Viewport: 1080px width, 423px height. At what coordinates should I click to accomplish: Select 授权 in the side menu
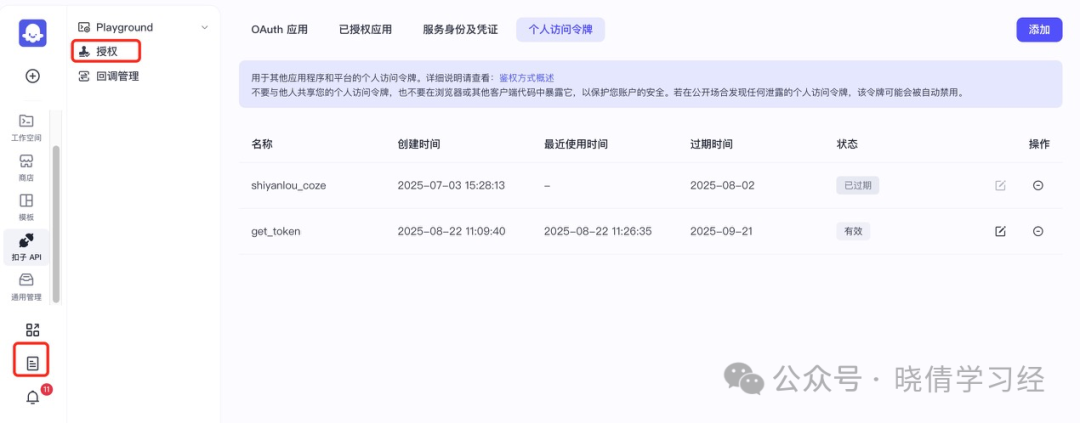(106, 51)
